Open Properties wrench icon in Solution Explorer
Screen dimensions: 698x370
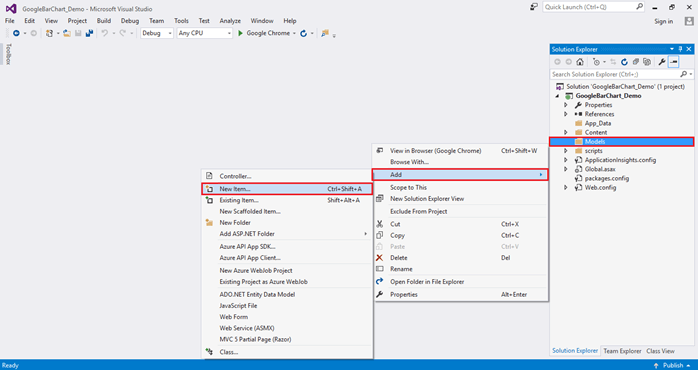click(662, 62)
